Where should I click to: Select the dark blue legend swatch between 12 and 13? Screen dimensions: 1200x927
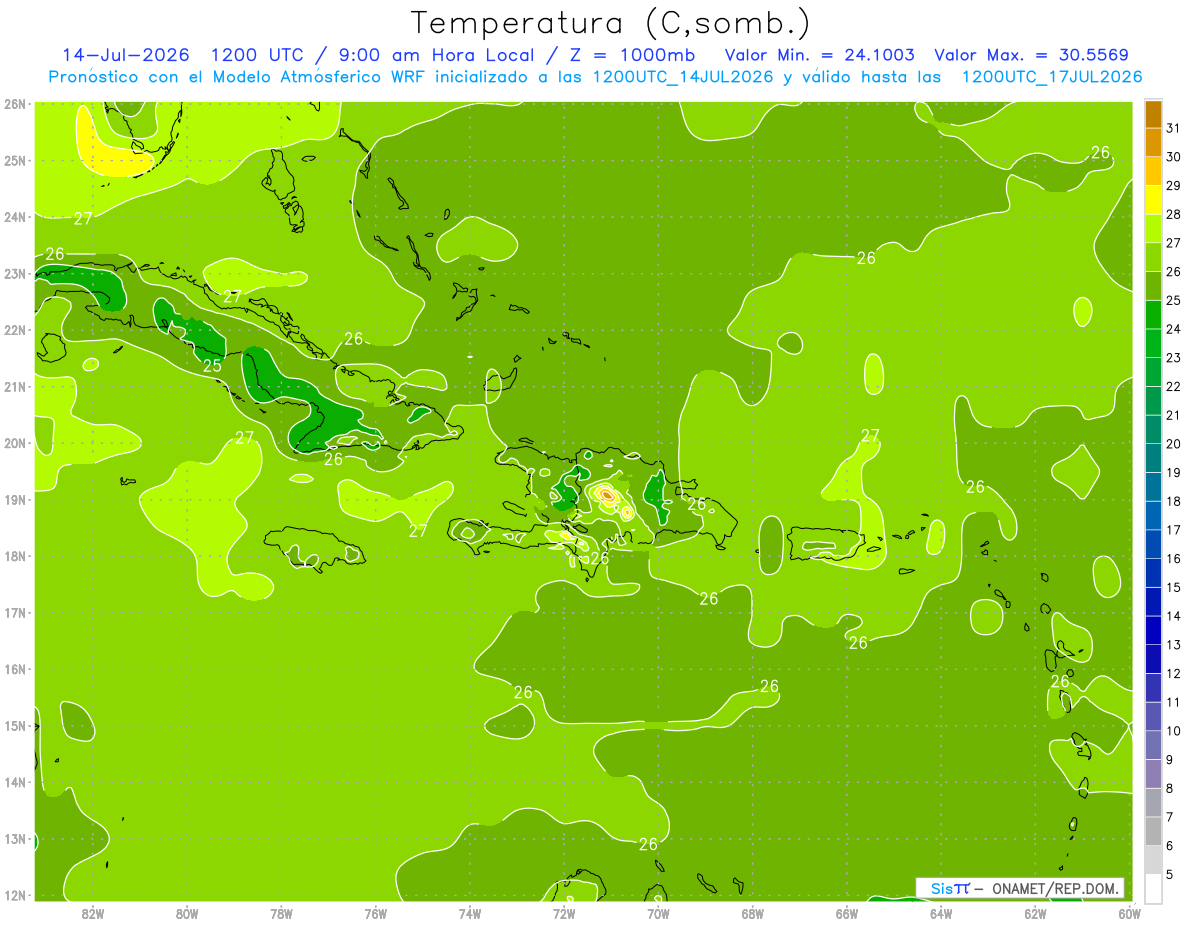click(x=1153, y=659)
